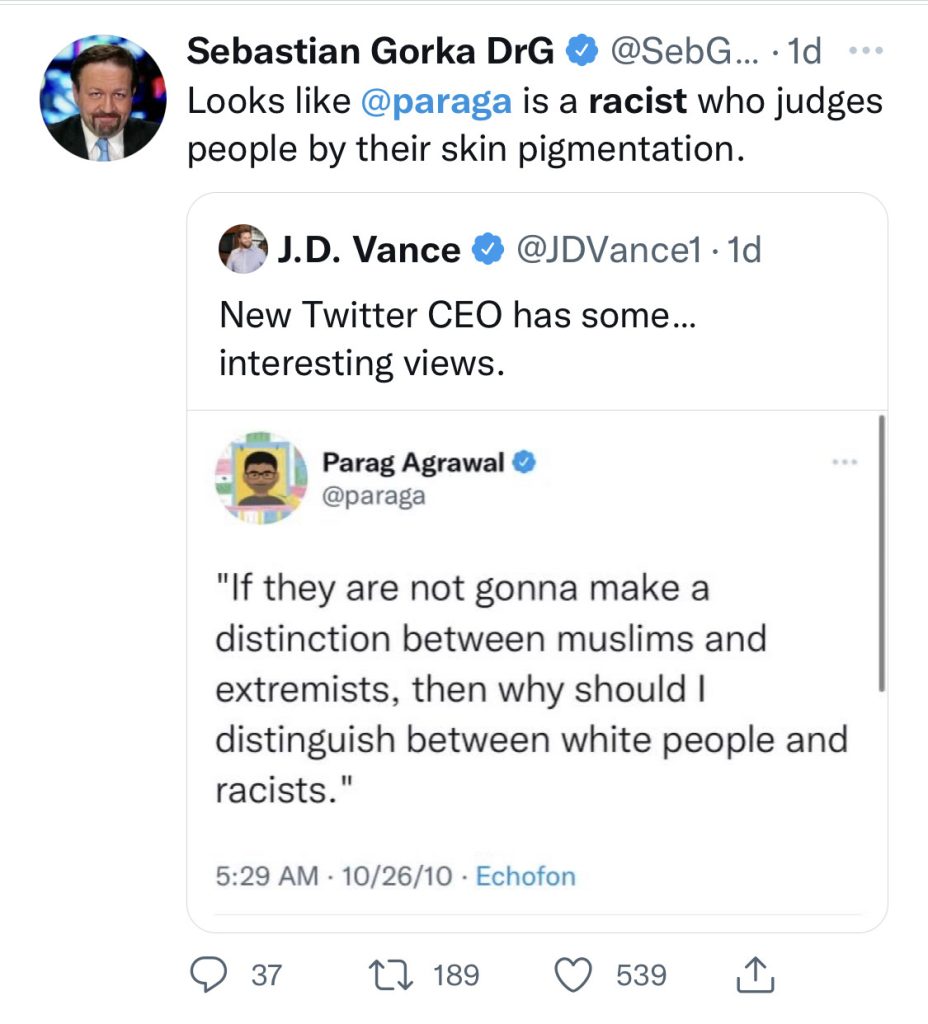Screen dimensions: 928x1024
Task: Open the Parag Agrawal cartoon avatar
Action: tap(261, 478)
